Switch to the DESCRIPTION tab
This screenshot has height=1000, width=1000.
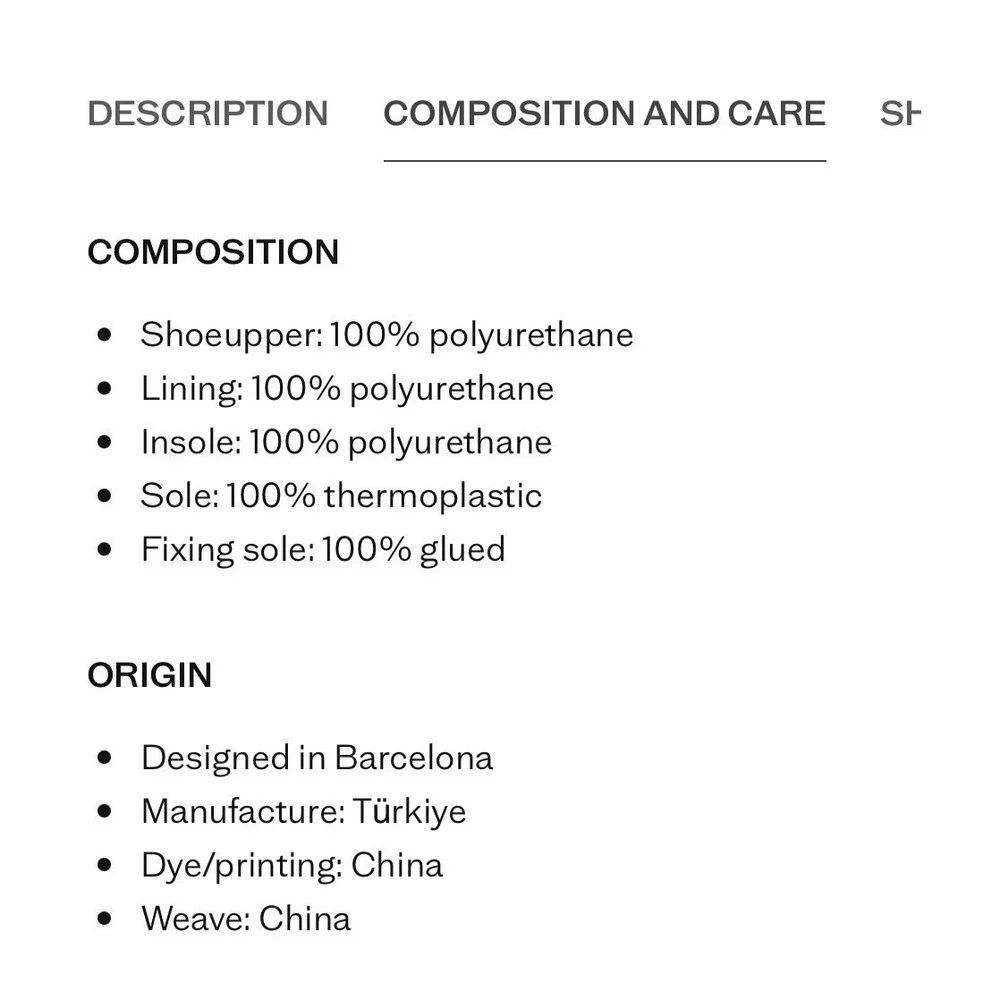point(208,114)
